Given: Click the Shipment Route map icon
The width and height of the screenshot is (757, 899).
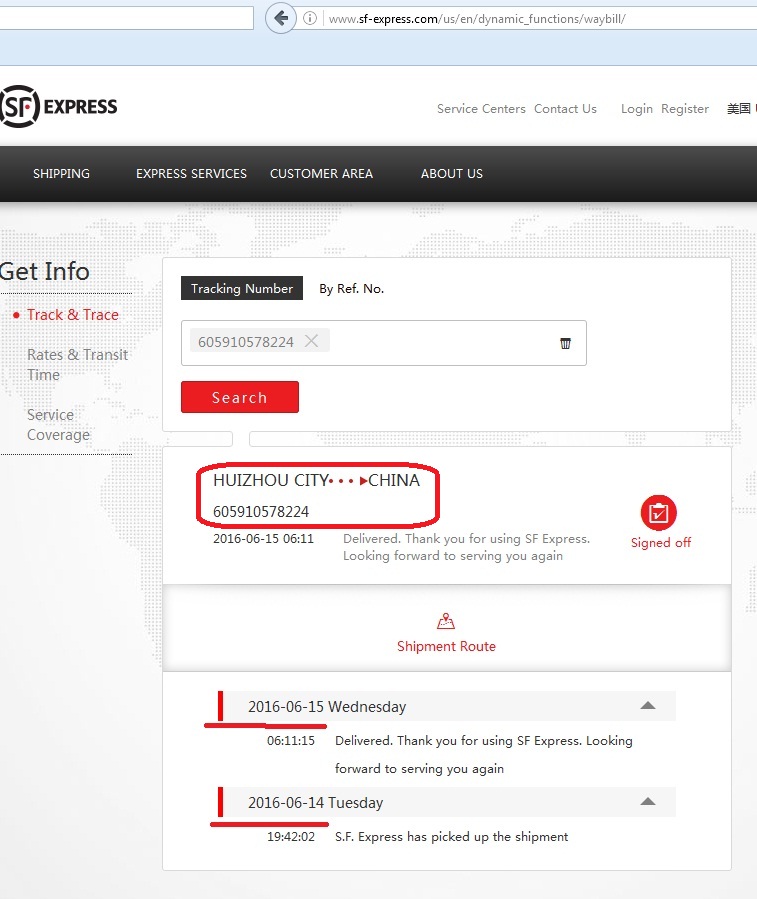Looking at the screenshot, I should 446,621.
